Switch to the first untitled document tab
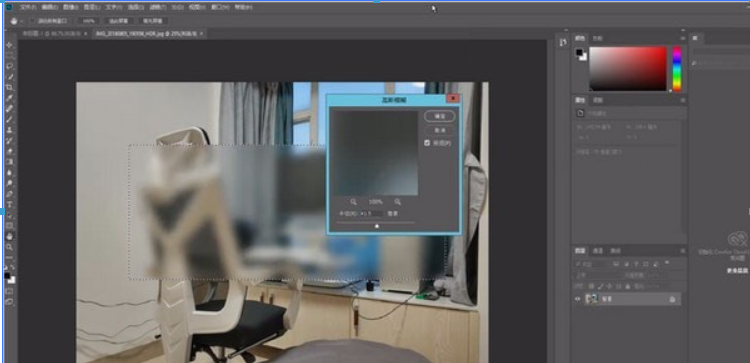This screenshot has height=363, width=750. click(51, 34)
